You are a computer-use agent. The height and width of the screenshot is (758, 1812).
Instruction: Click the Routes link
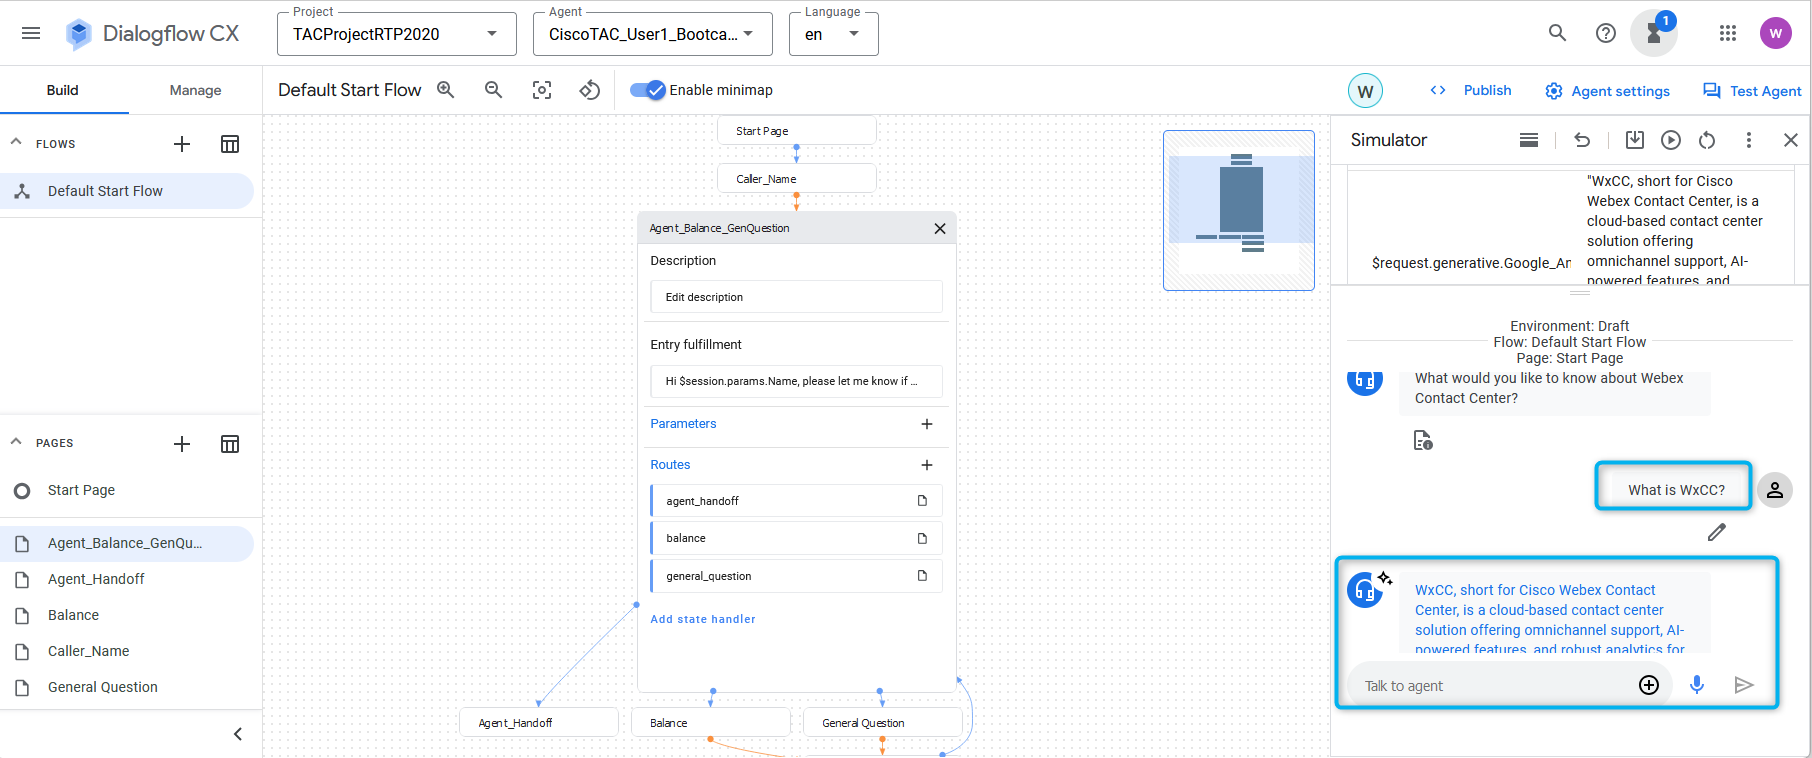click(670, 465)
